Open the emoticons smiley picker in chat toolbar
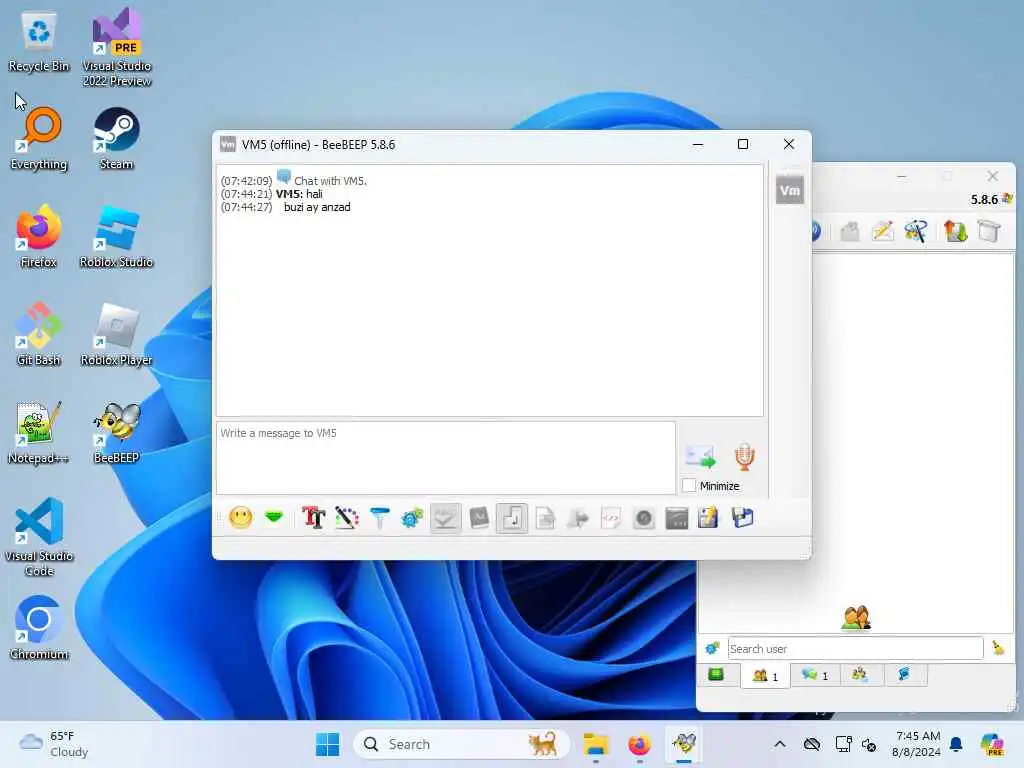The height and width of the screenshot is (768, 1024). point(240,519)
